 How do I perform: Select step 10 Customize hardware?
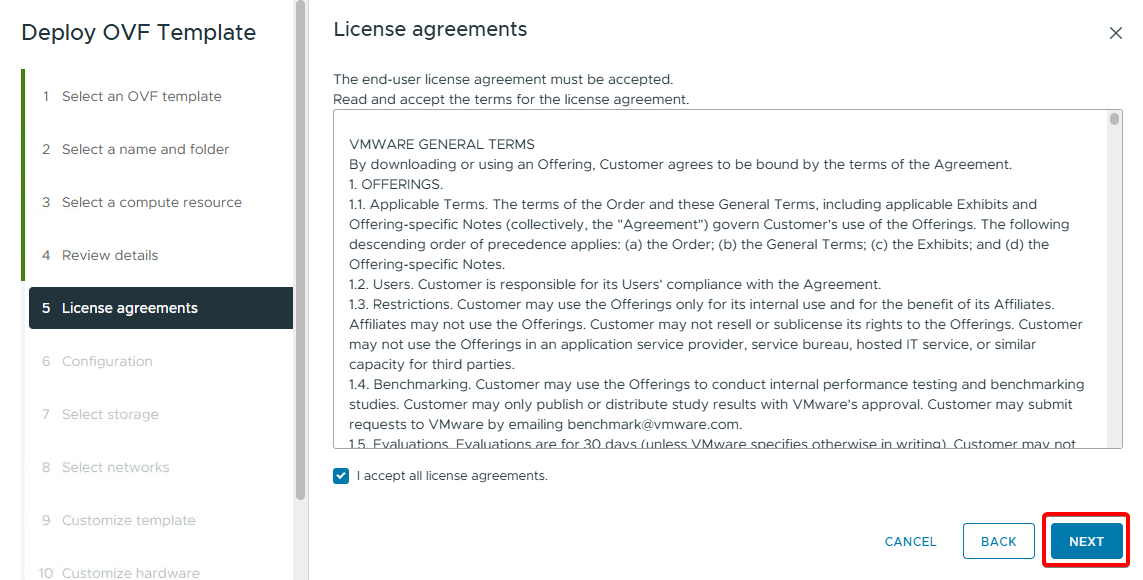(x=130, y=572)
